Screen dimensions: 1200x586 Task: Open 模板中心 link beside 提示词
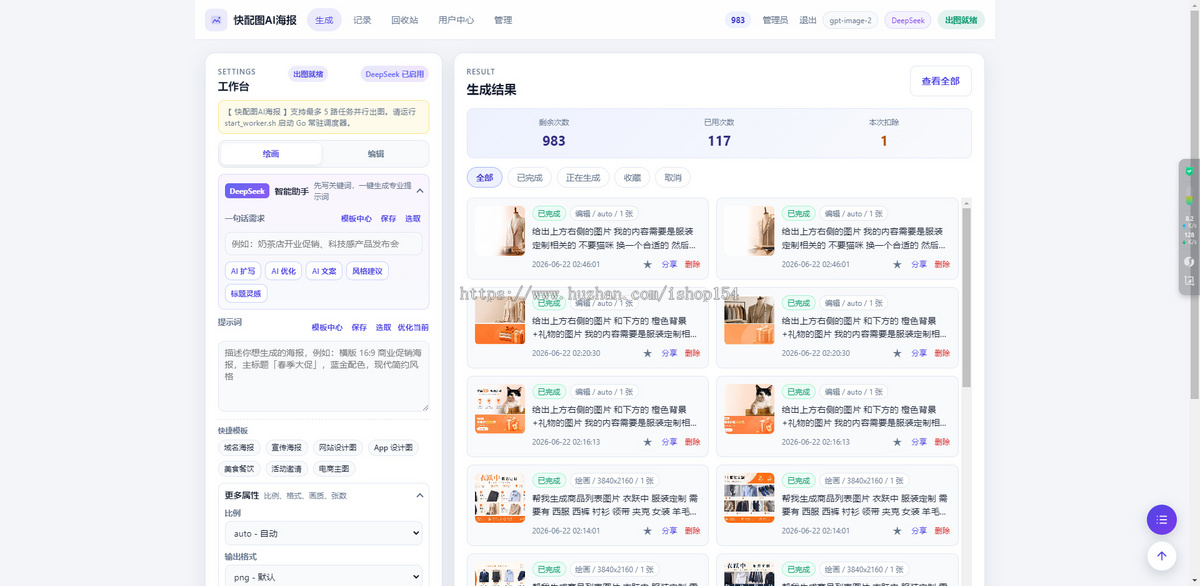(327, 328)
